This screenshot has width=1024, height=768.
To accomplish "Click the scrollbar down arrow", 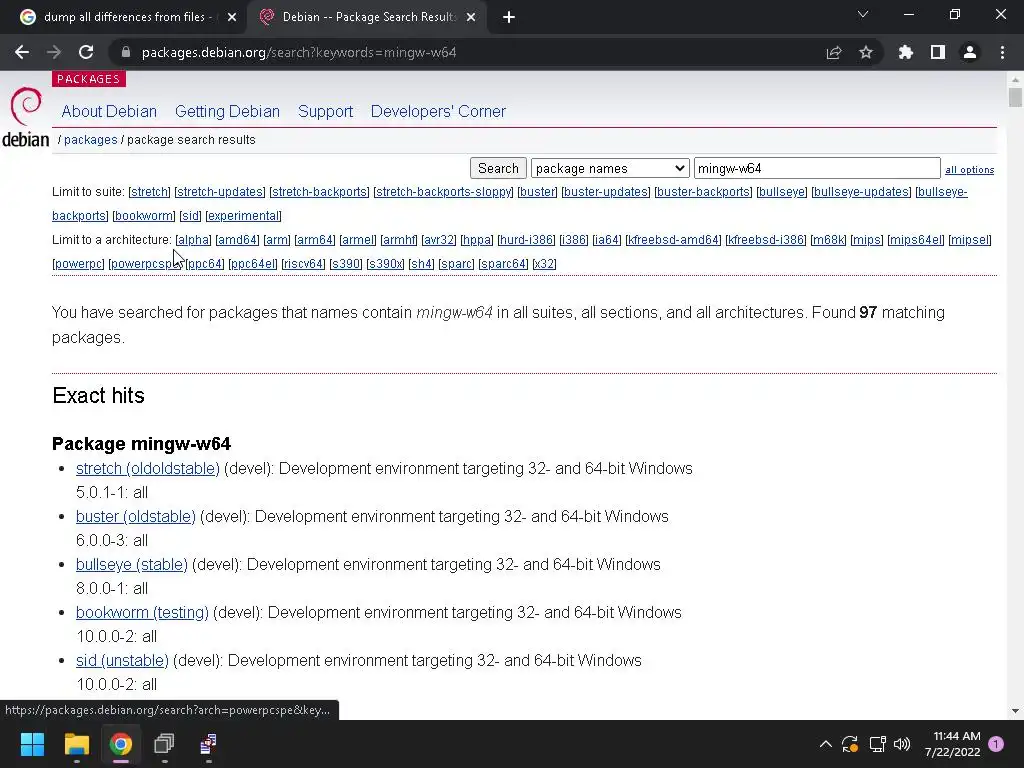I will 1015,711.
